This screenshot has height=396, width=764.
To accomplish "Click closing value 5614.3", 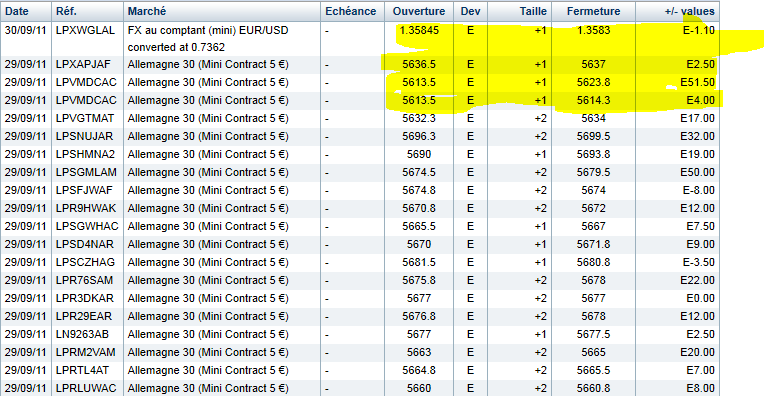I will click(x=593, y=100).
